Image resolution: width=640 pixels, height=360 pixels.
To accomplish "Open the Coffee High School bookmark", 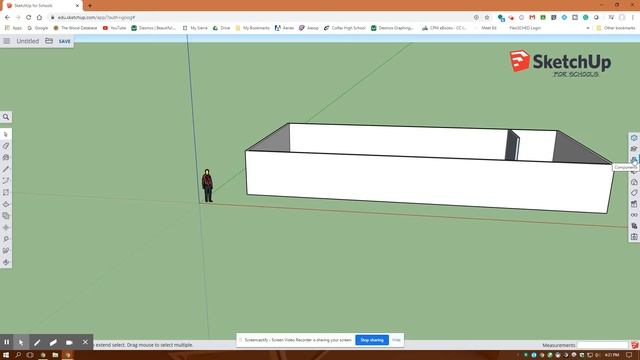I will click(x=345, y=28).
